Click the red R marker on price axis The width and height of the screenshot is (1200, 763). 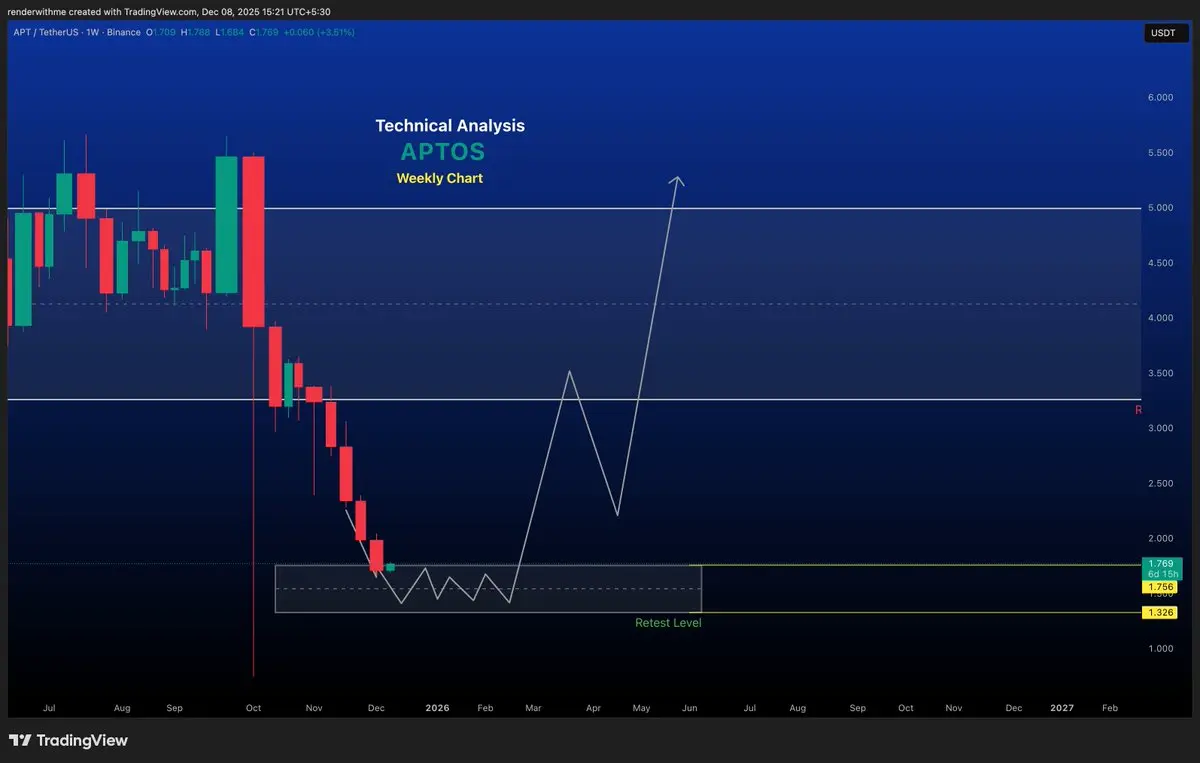click(x=1138, y=410)
